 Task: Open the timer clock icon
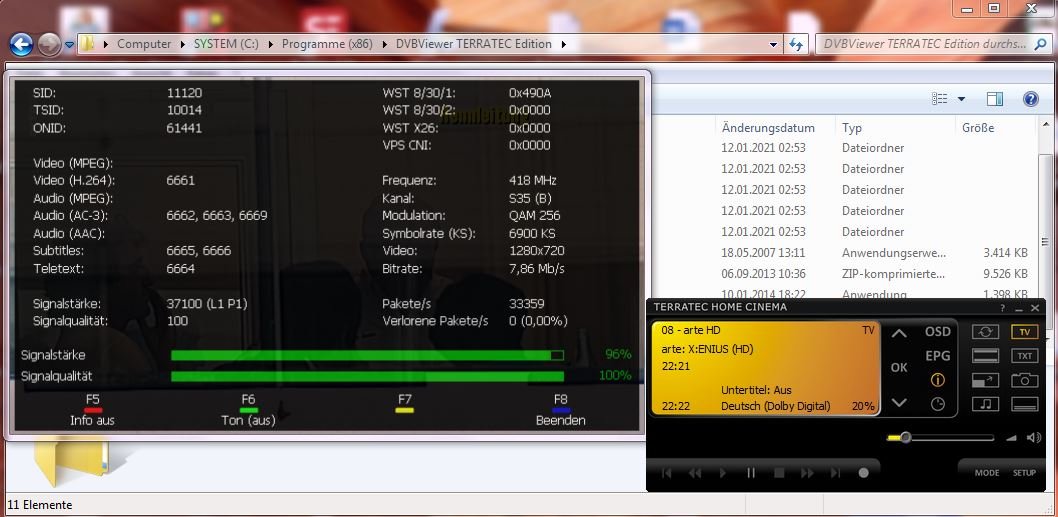click(x=937, y=404)
